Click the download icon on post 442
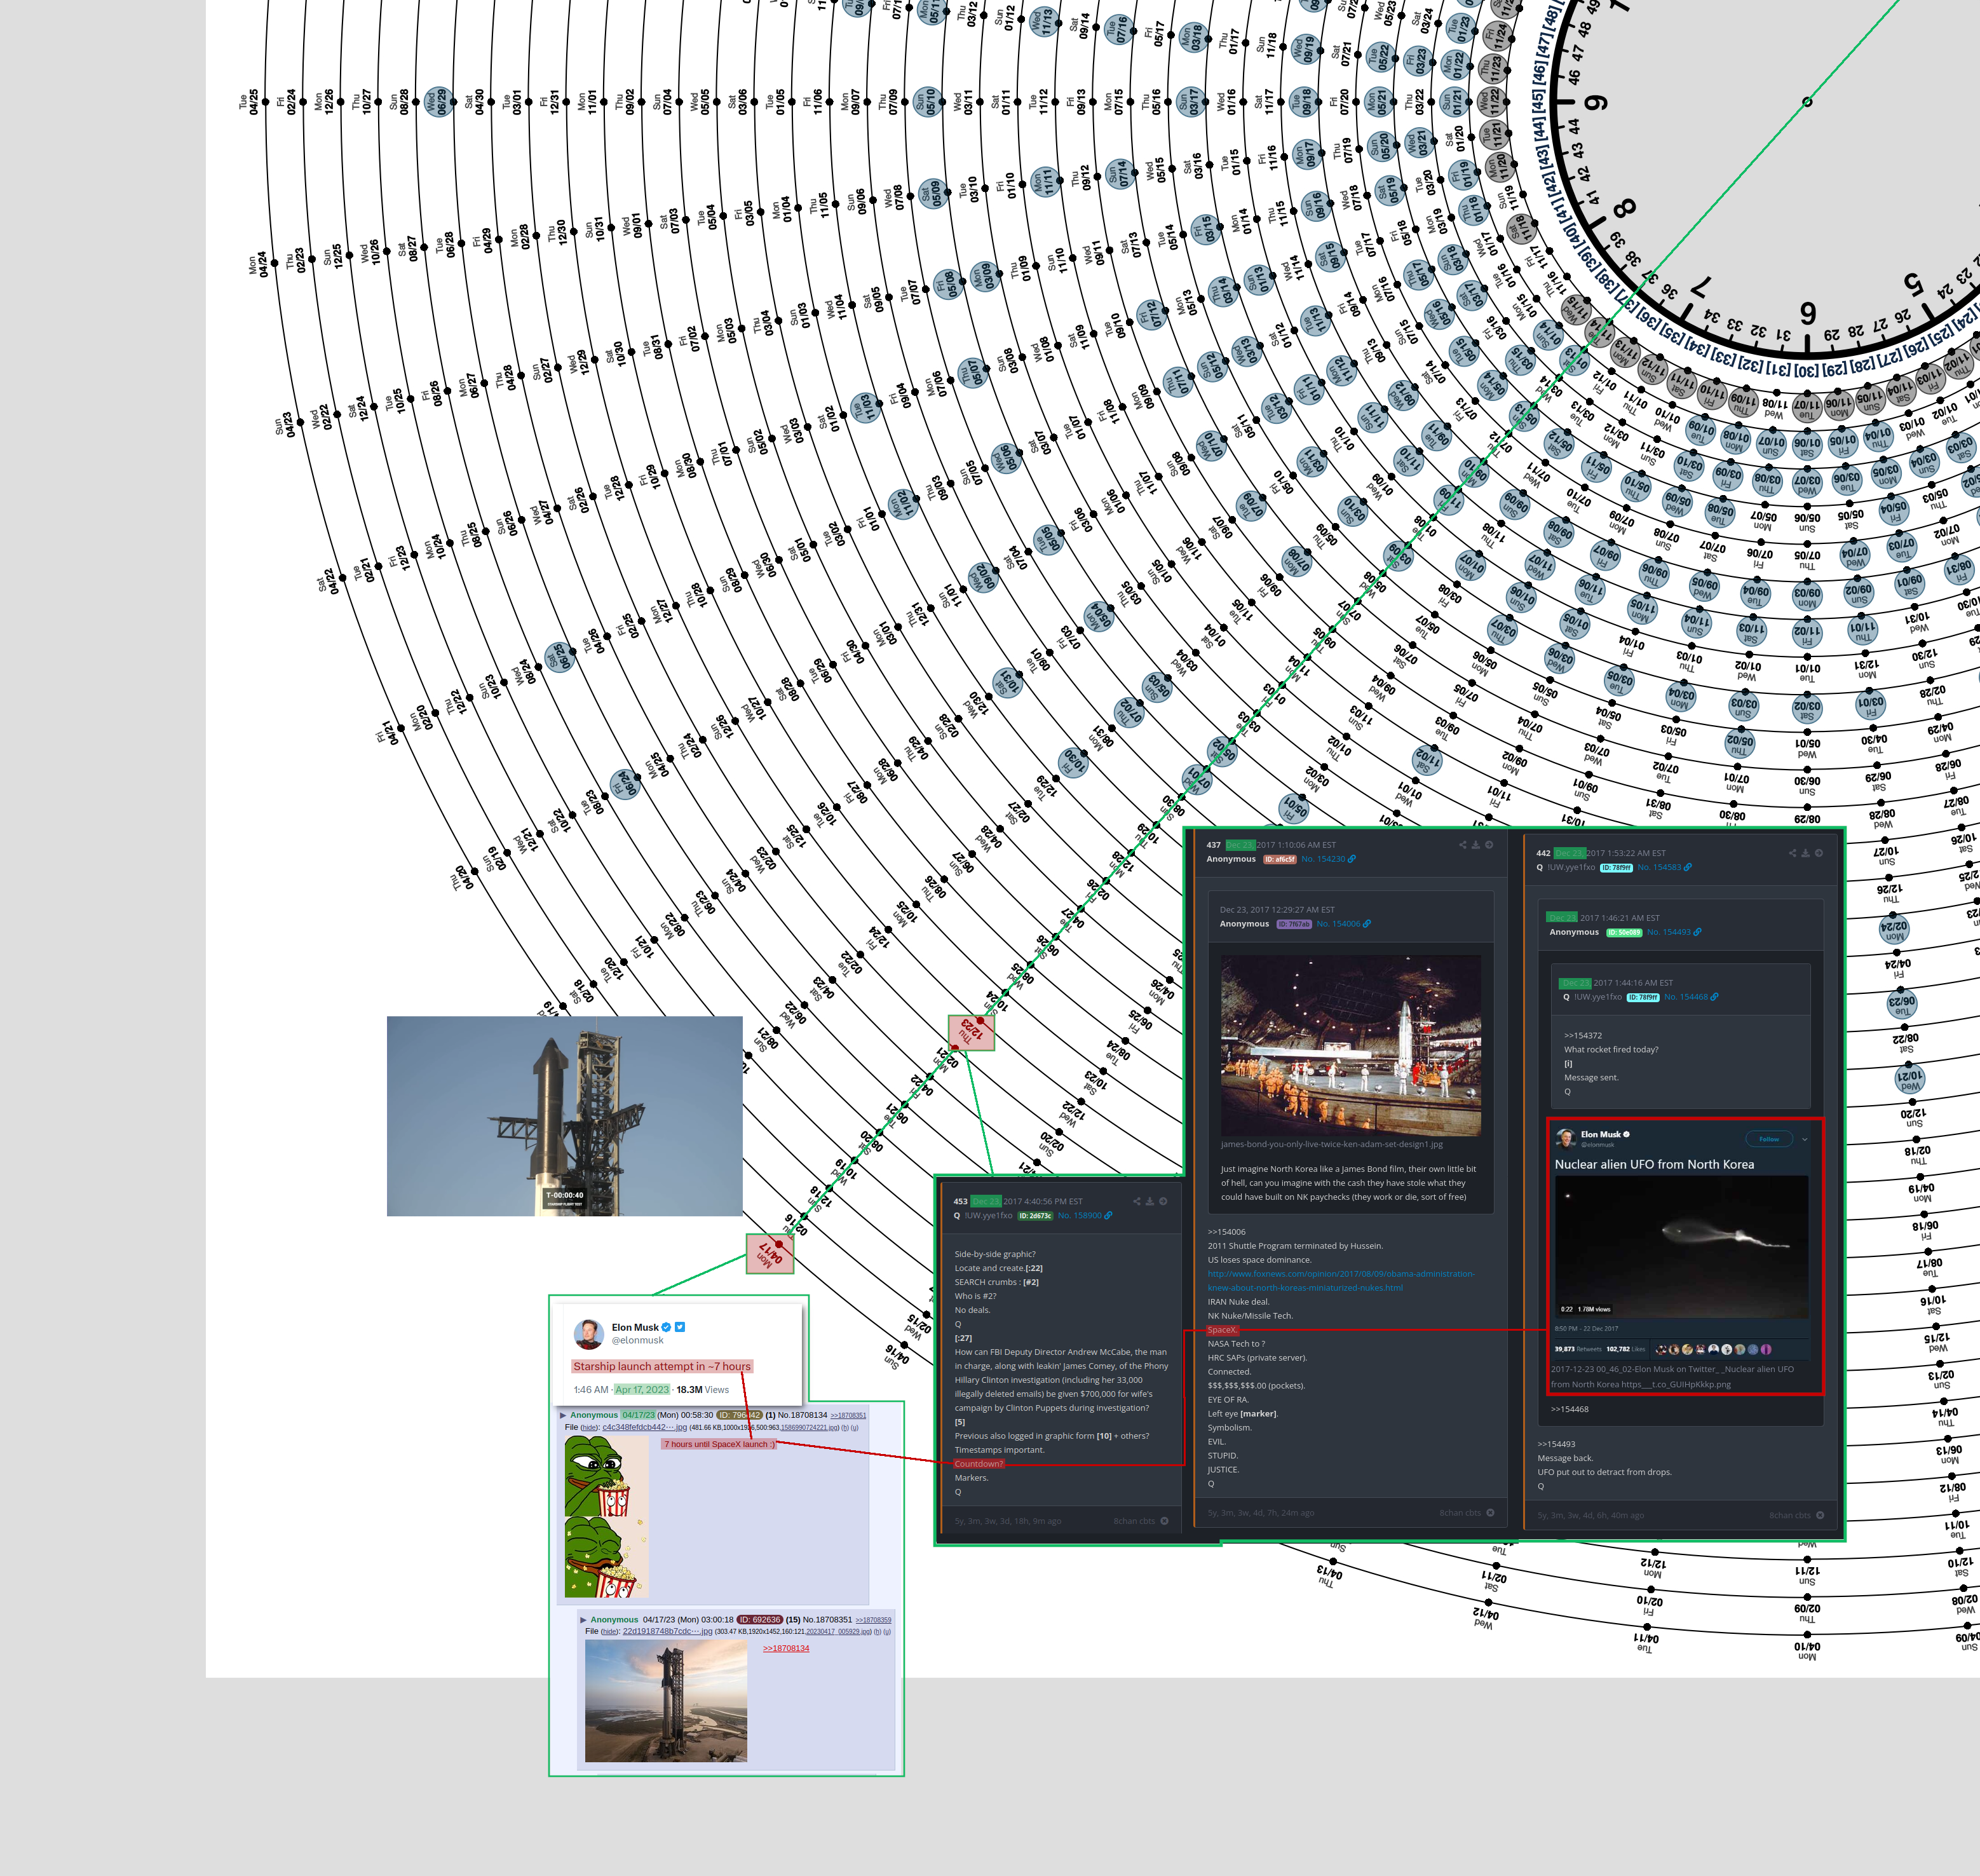1980x1876 pixels. [1805, 853]
